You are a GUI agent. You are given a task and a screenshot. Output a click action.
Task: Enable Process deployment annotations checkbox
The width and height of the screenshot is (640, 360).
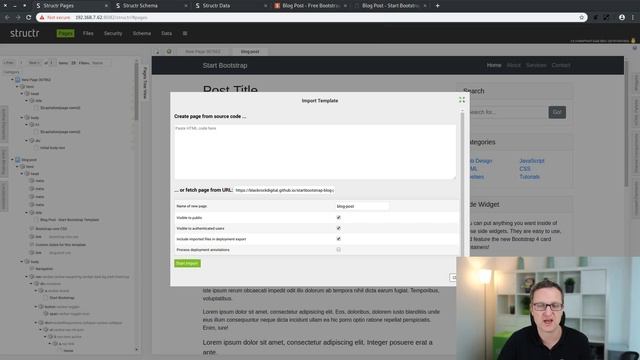[x=338, y=249]
